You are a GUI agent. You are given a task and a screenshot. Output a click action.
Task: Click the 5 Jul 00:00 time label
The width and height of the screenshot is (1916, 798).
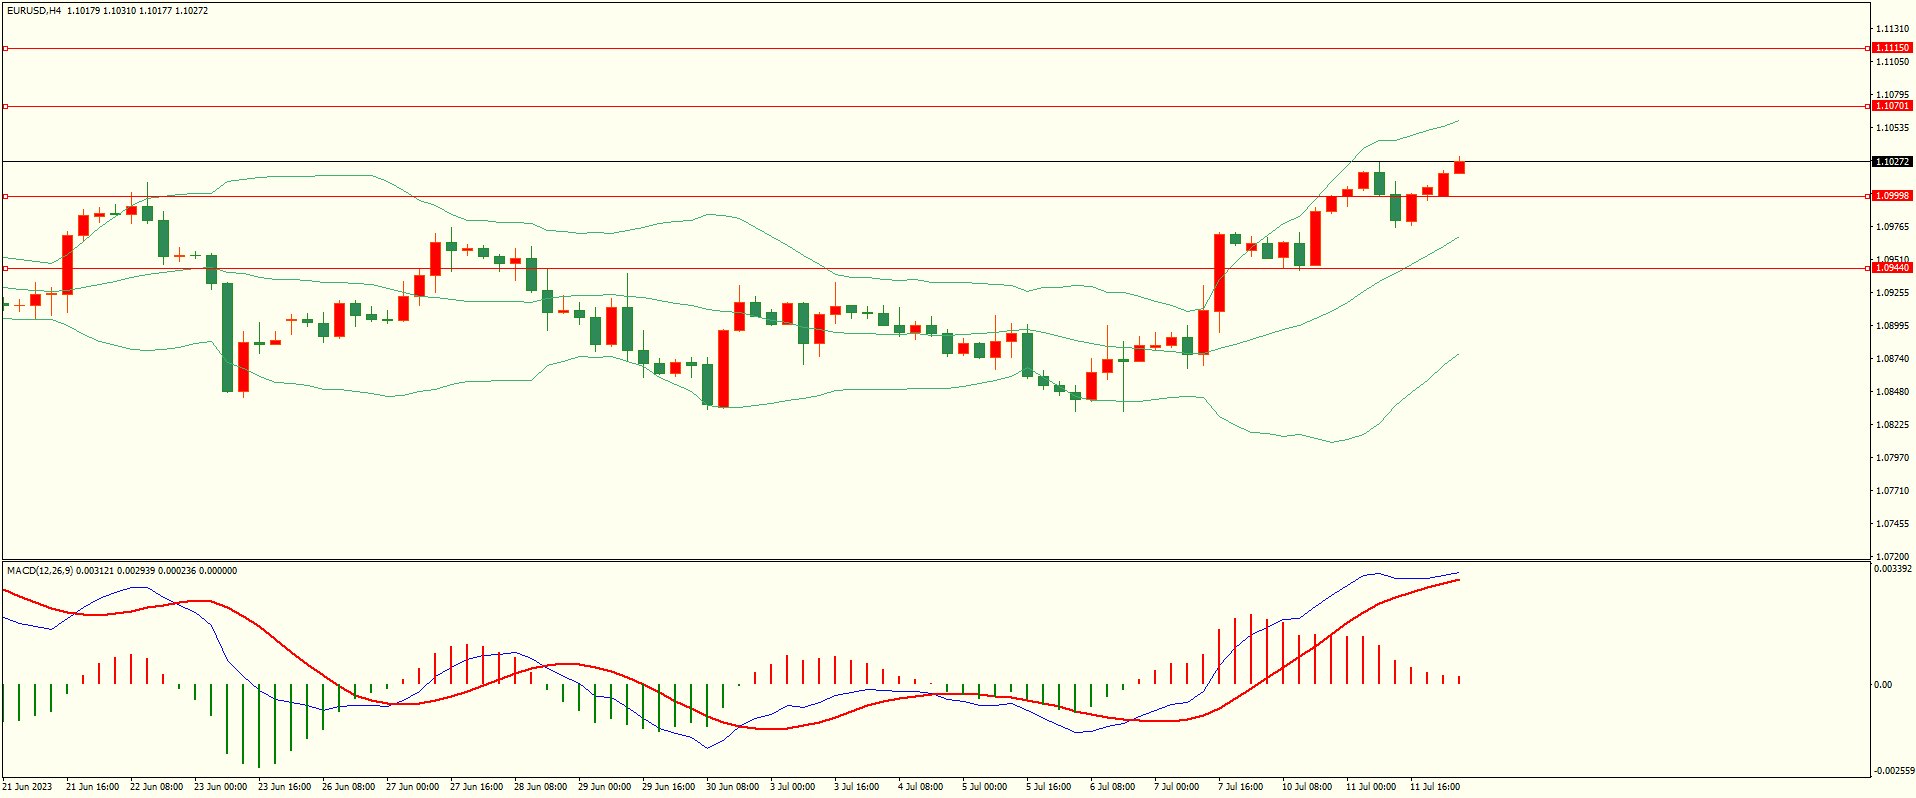coord(984,787)
